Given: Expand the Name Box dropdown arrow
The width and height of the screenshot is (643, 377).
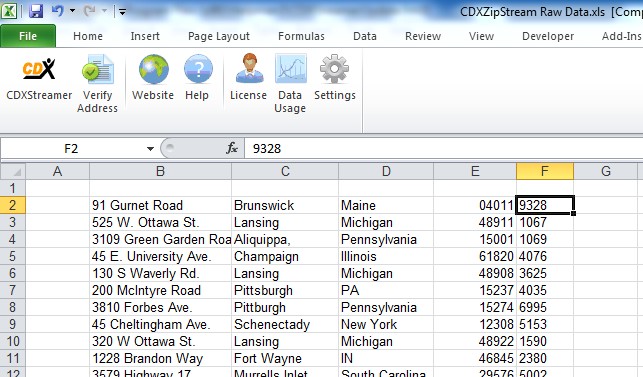Looking at the screenshot, I should click(150, 149).
